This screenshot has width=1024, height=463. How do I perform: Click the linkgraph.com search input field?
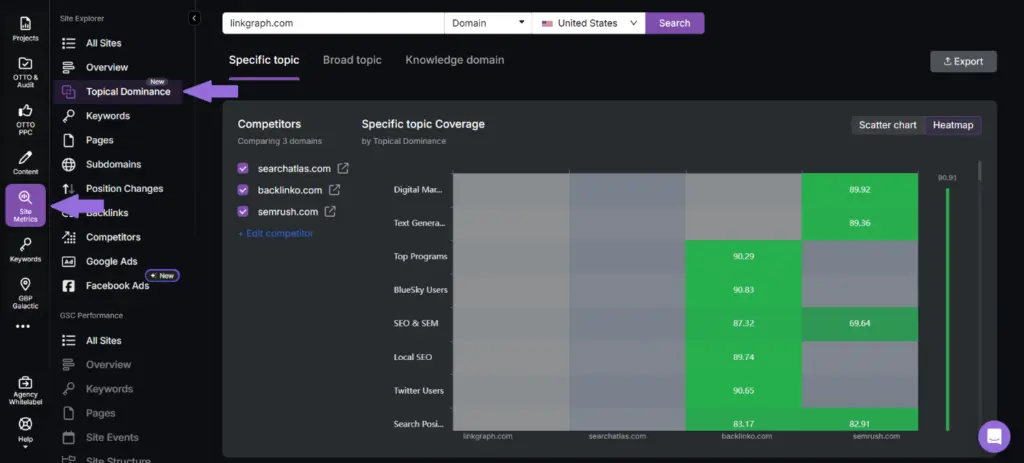(333, 23)
